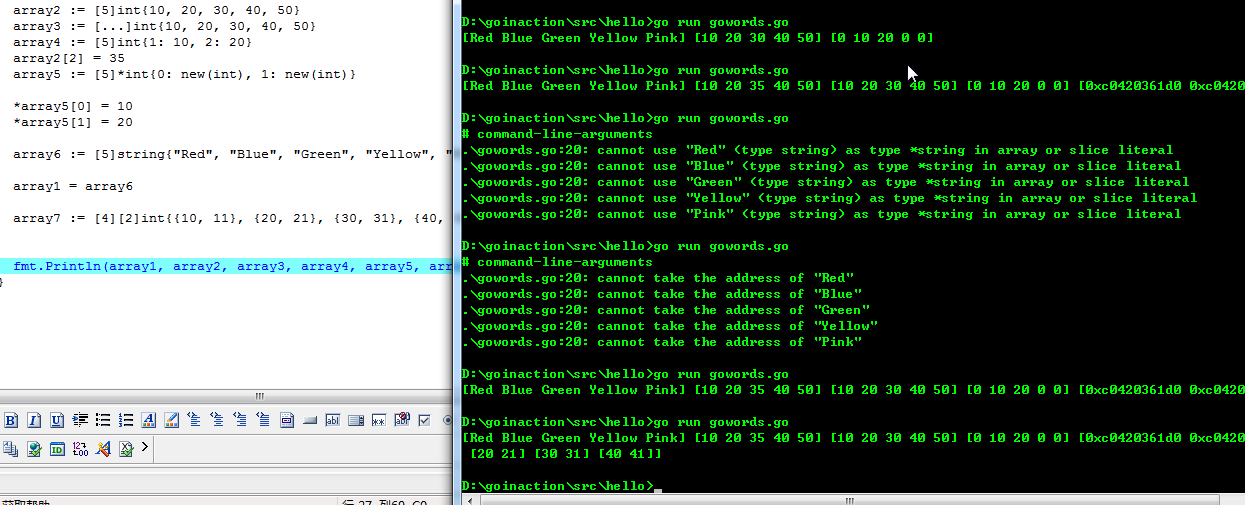
Task: Insert numbered ordered list icon
Action: (126, 420)
